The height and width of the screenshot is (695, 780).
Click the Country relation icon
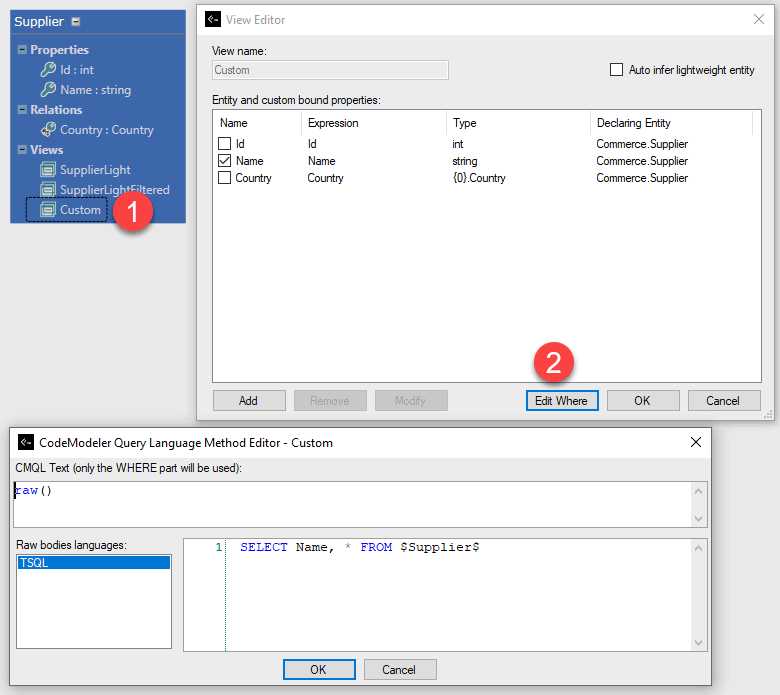coord(48,130)
